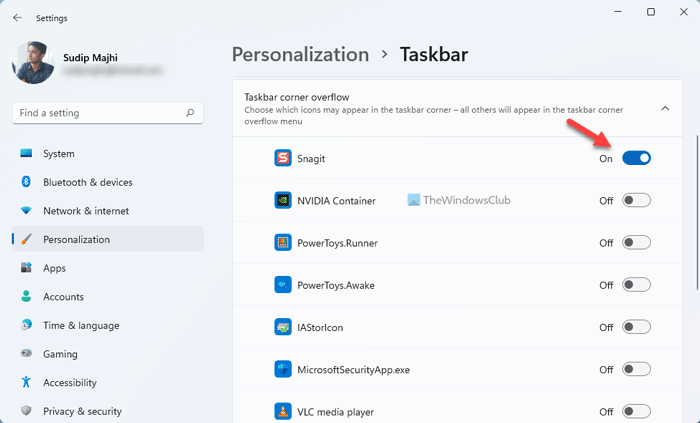Click the Accessibility figure icon
The image size is (700, 423).
26,382
